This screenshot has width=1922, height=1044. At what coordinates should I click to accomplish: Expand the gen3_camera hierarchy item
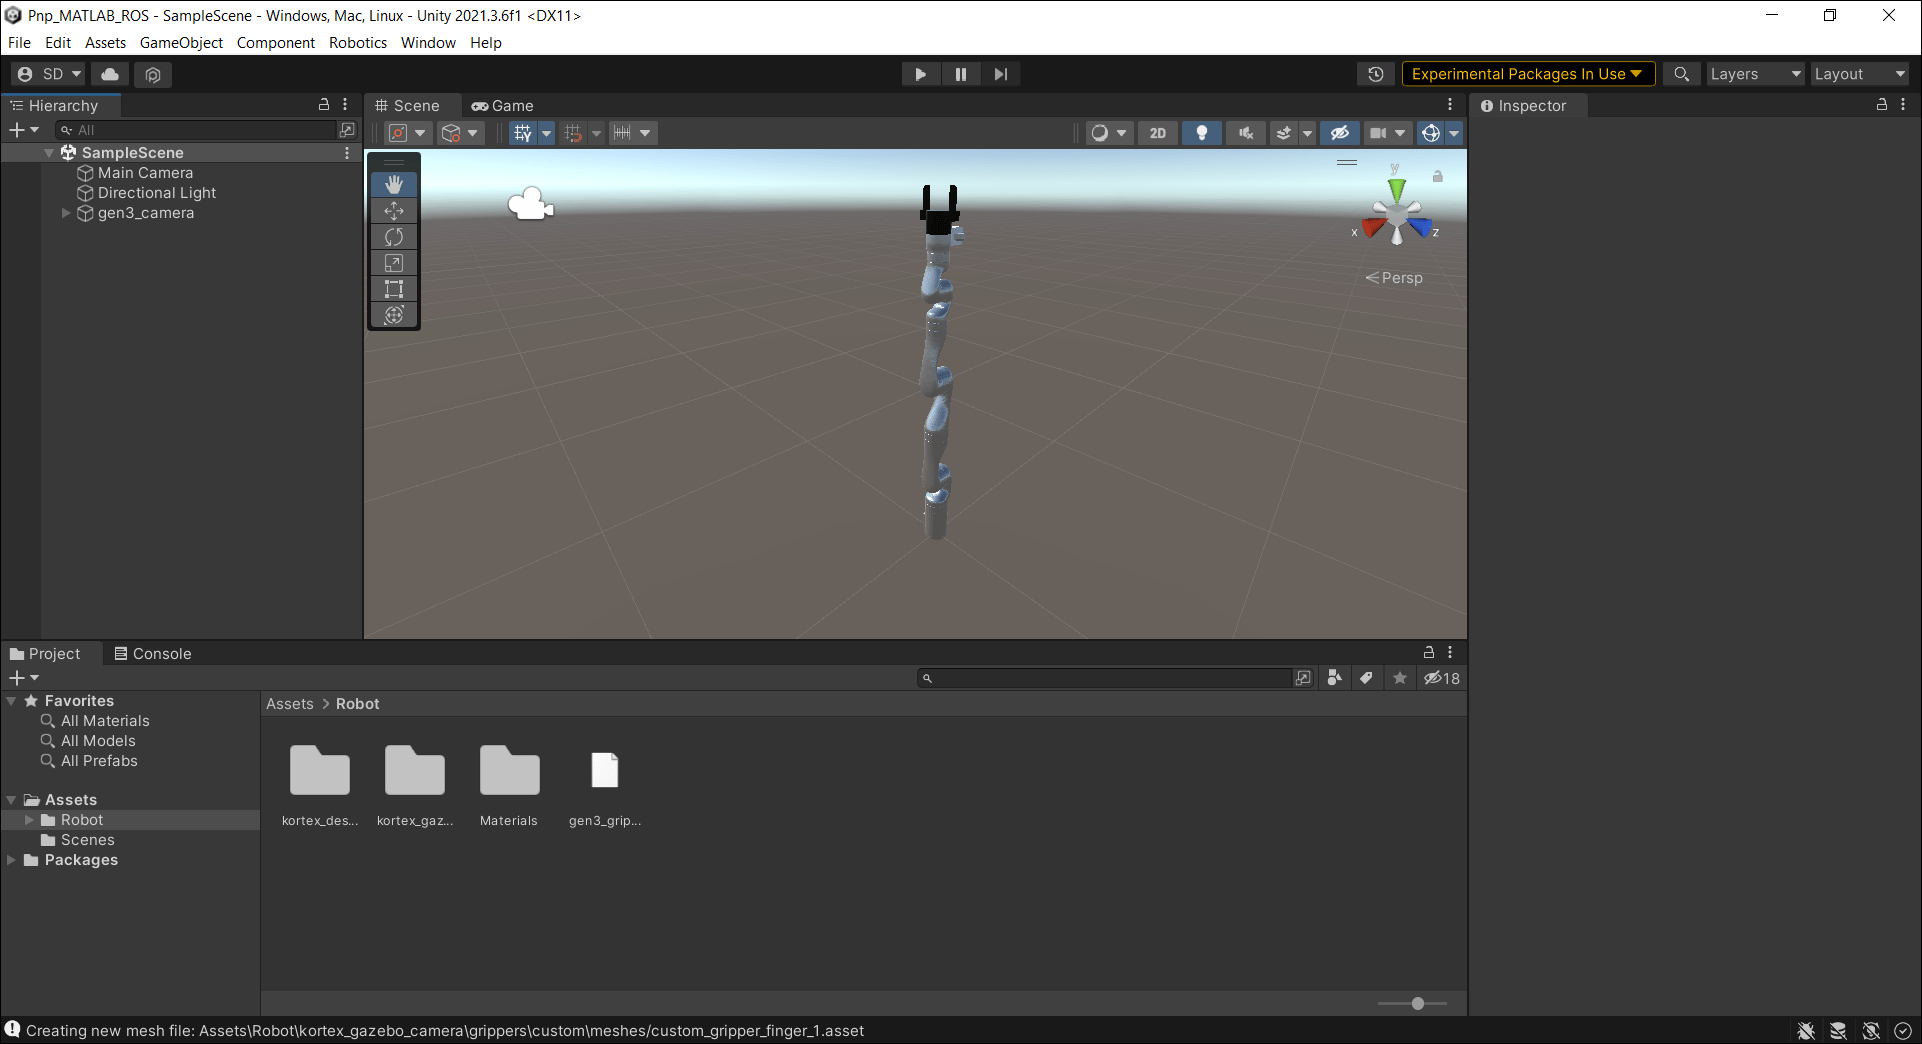pos(65,213)
